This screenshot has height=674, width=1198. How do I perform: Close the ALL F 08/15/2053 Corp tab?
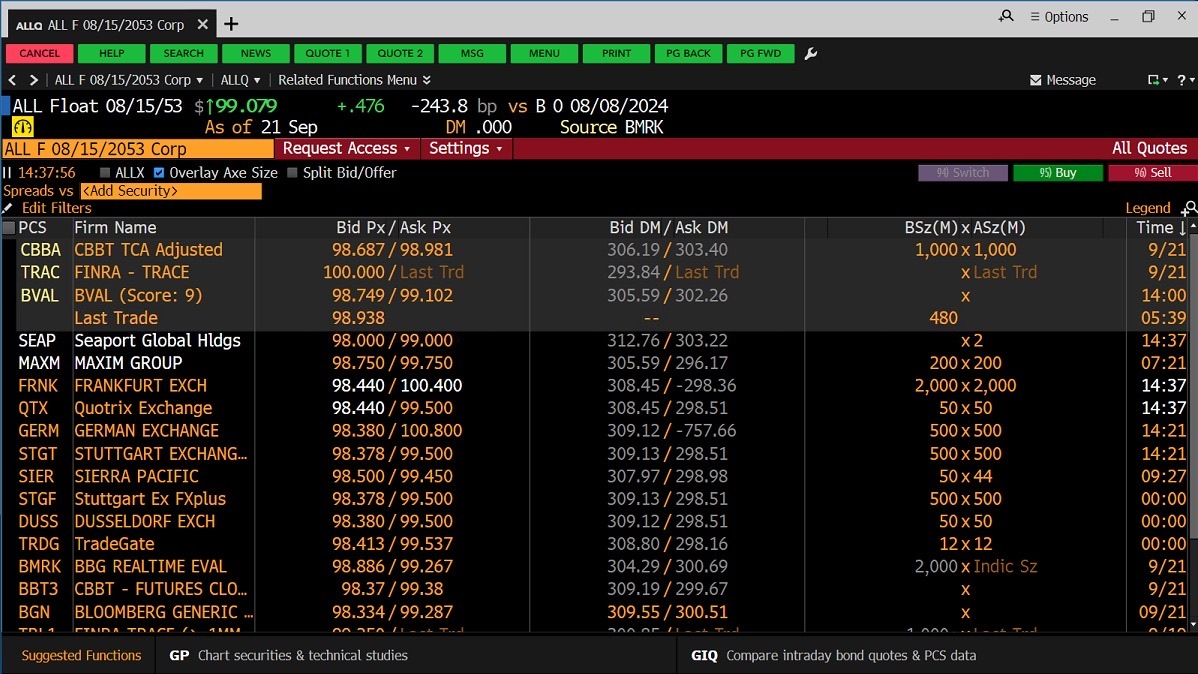click(202, 24)
